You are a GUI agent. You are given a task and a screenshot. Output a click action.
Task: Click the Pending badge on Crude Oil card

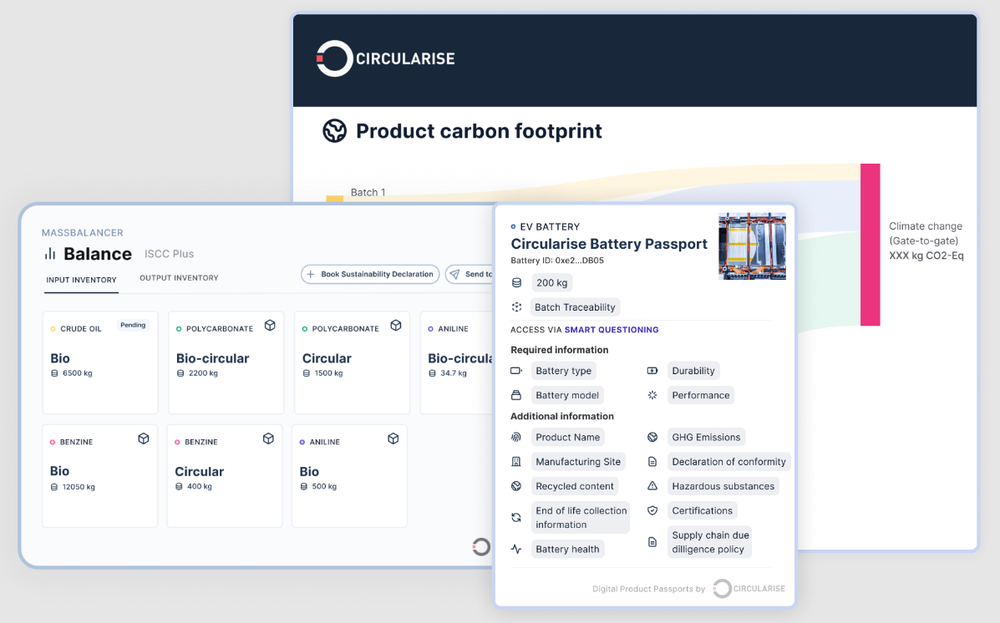pos(133,325)
